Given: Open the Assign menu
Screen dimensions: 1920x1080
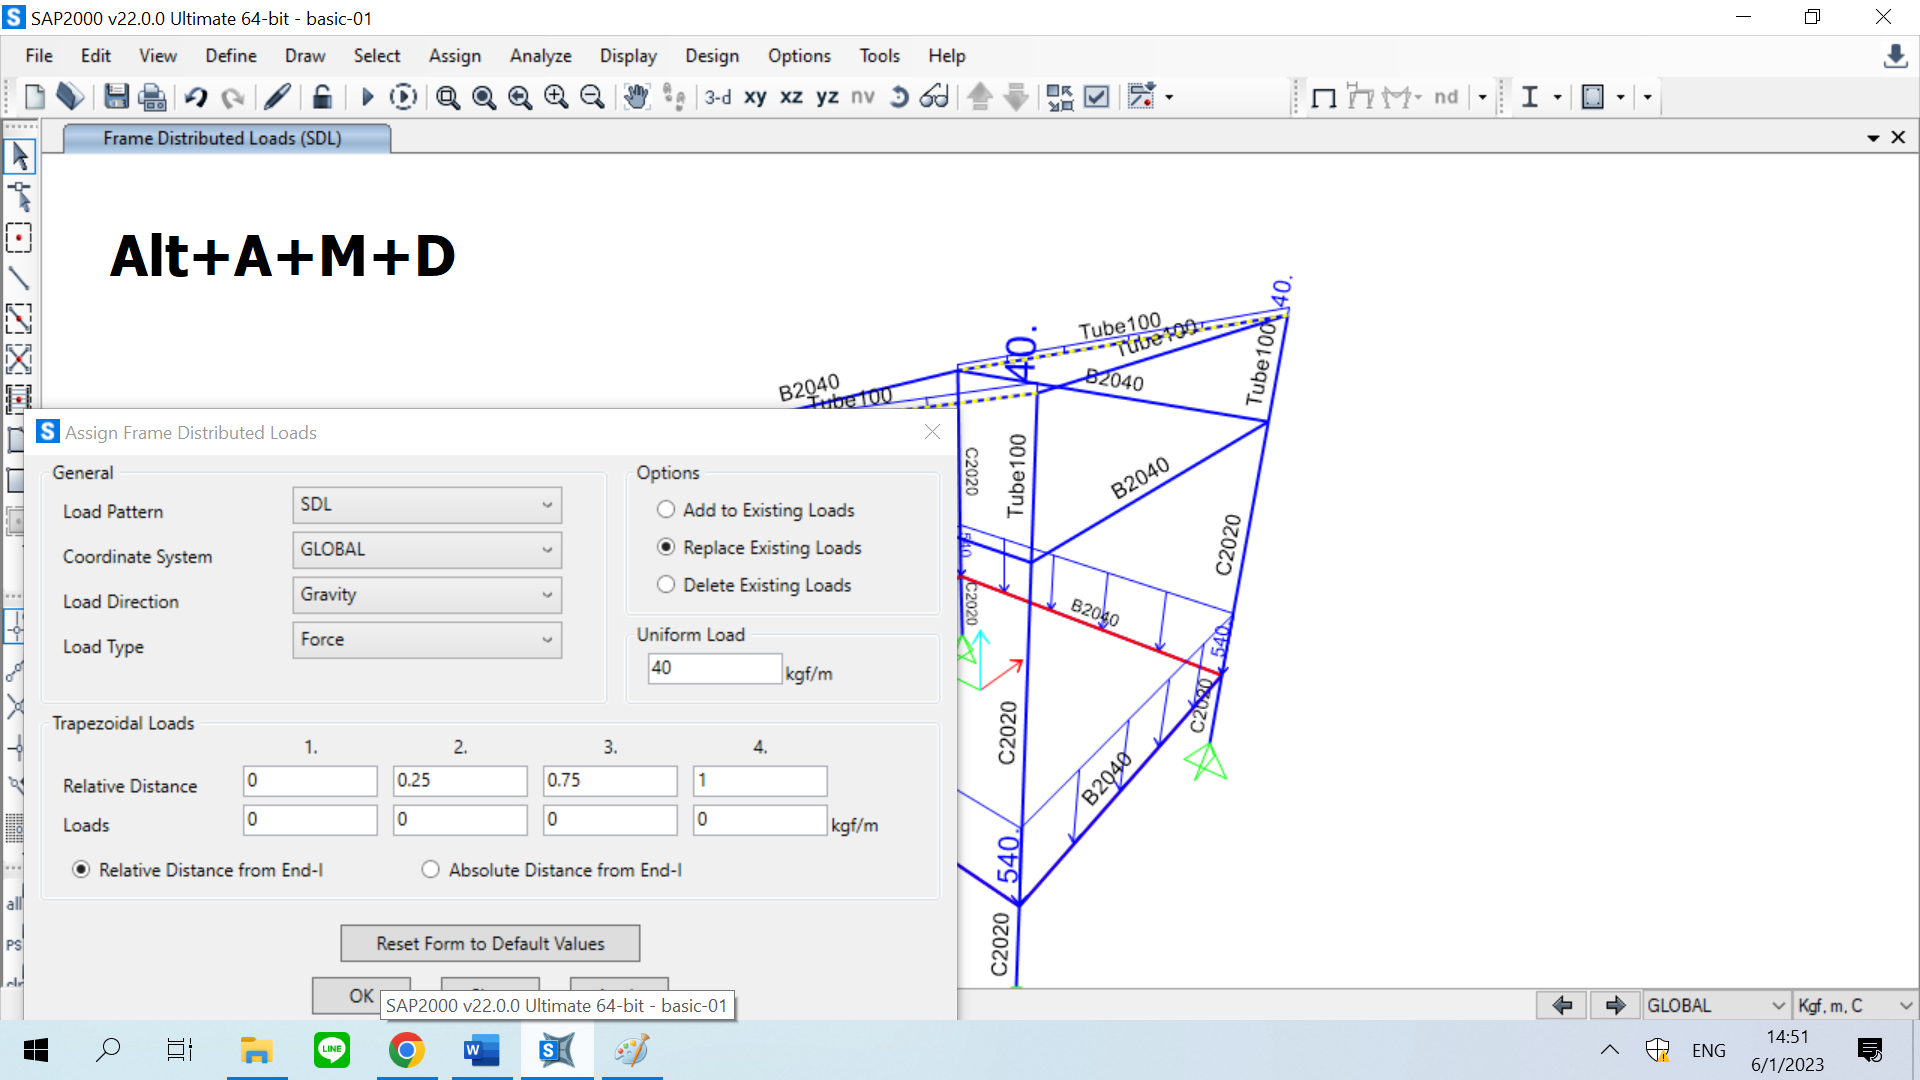Looking at the screenshot, I should point(454,56).
